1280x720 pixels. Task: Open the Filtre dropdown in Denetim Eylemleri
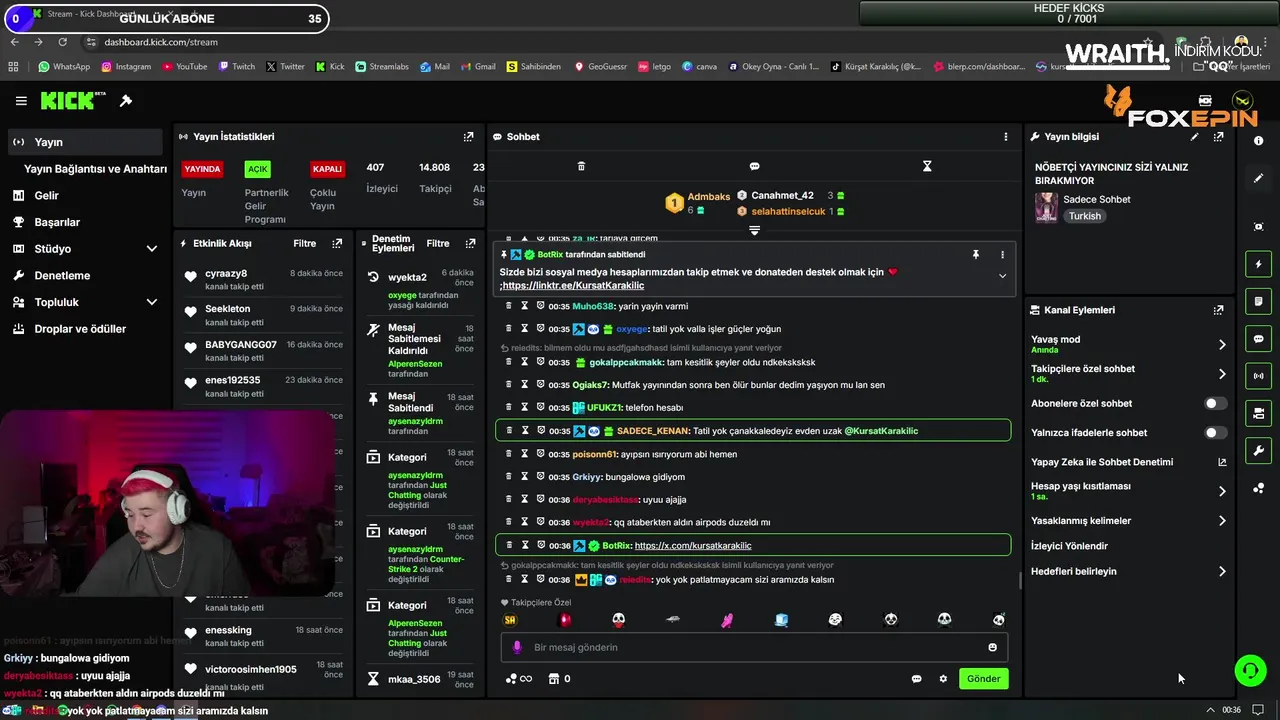tap(438, 243)
